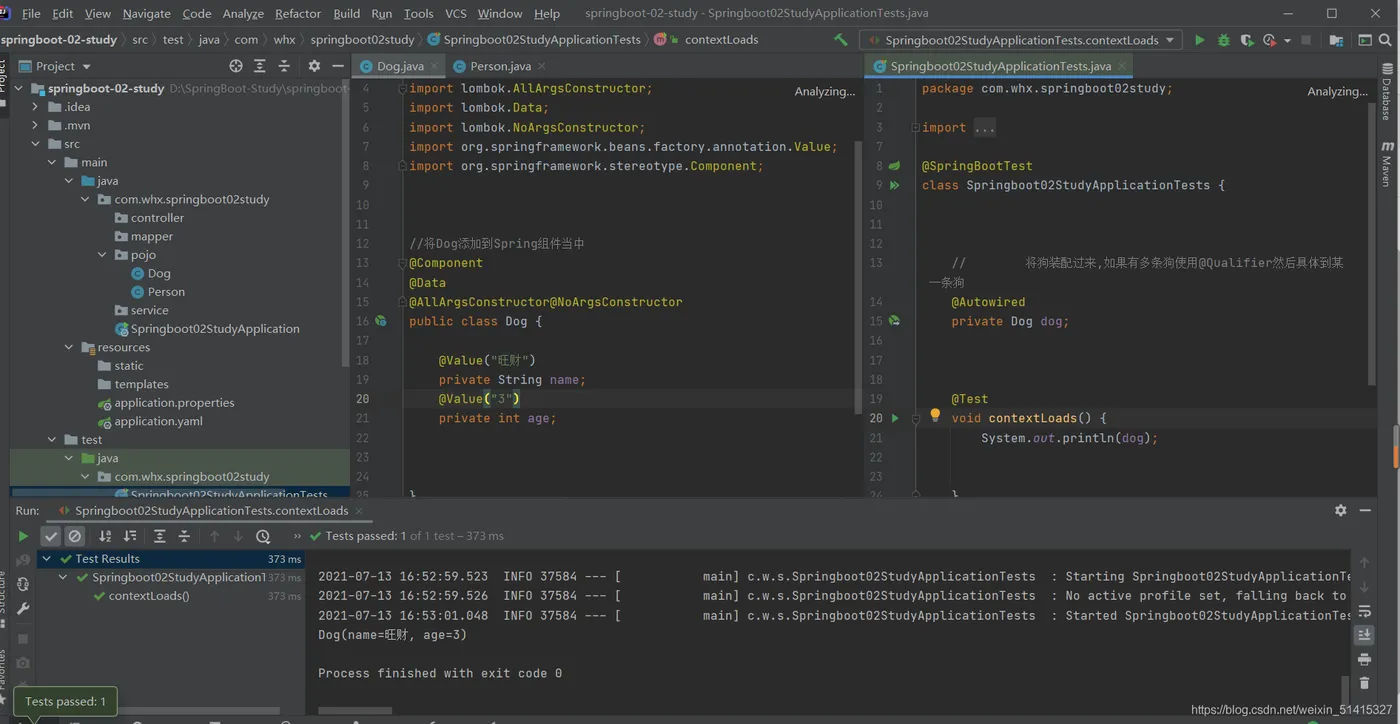This screenshot has width=1400, height=724.
Task: Click the contextLoads breadcrumb
Action: (721, 40)
